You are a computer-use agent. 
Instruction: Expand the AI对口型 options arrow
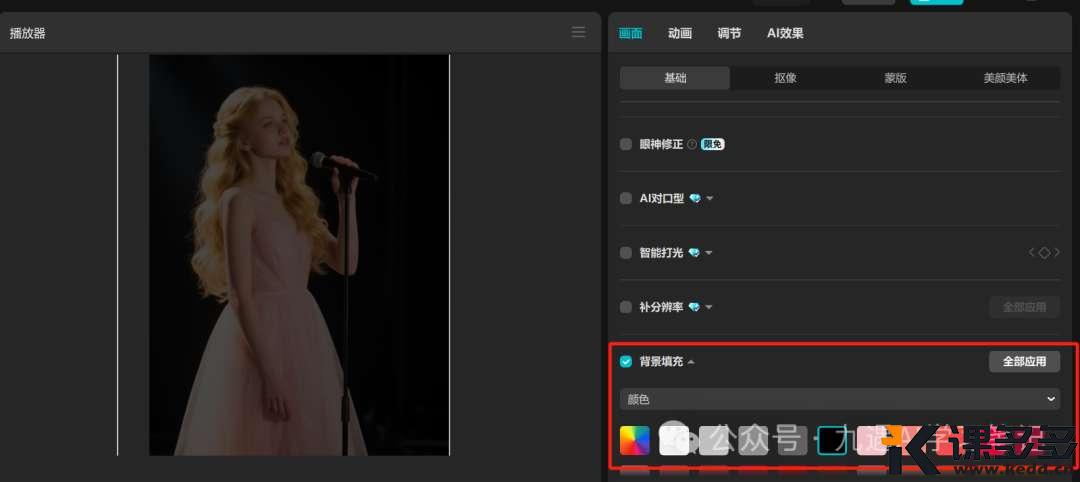pyautogui.click(x=709, y=198)
